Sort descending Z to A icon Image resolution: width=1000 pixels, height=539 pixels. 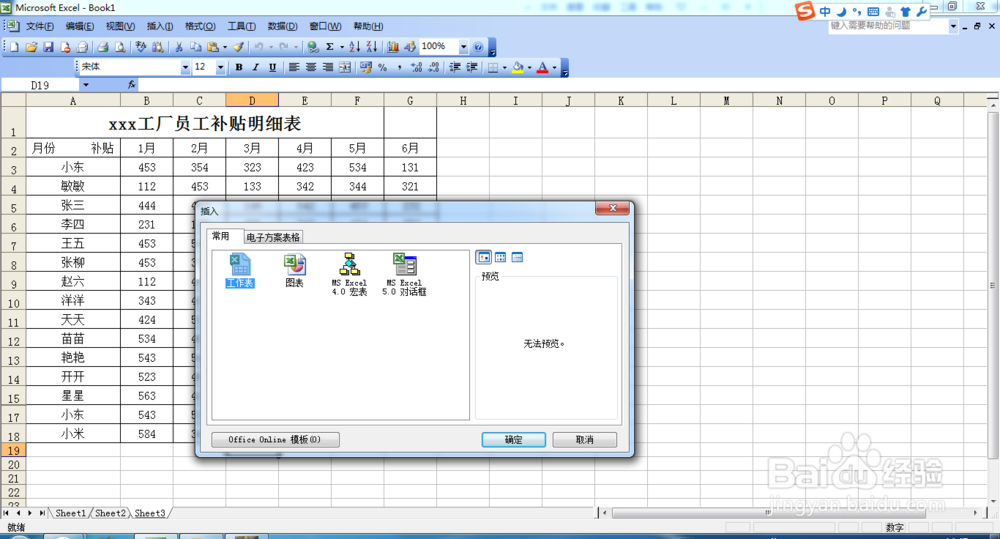tap(372, 47)
